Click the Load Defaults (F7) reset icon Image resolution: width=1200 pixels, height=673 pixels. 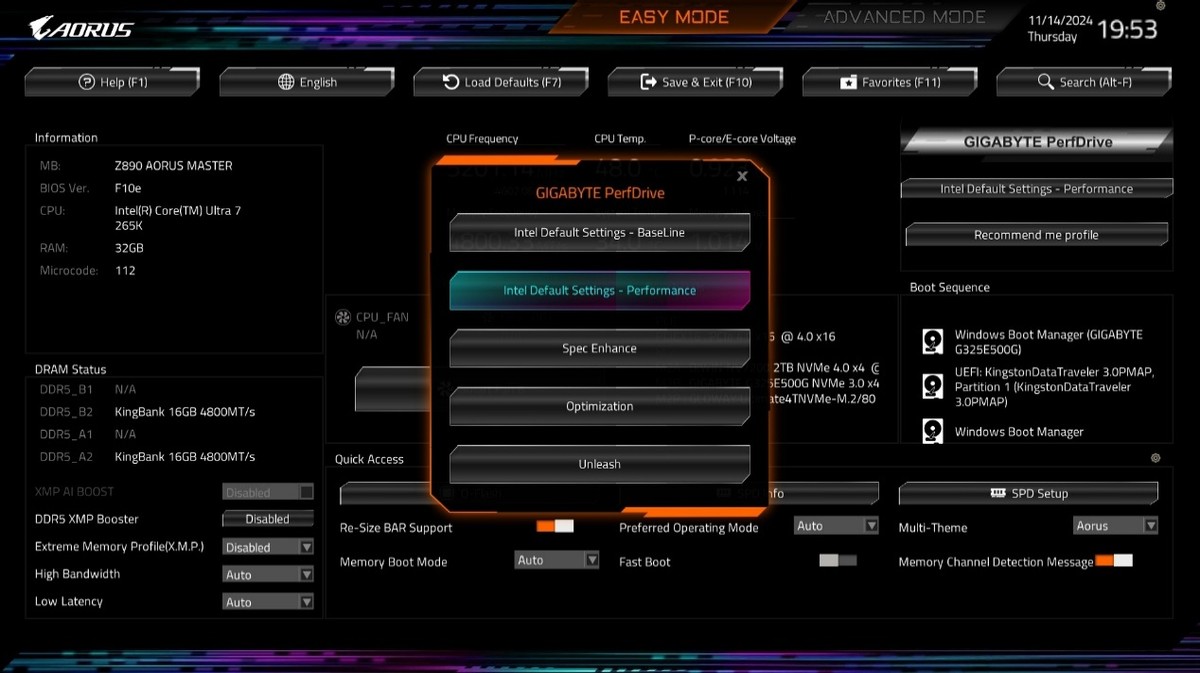[x=451, y=82]
